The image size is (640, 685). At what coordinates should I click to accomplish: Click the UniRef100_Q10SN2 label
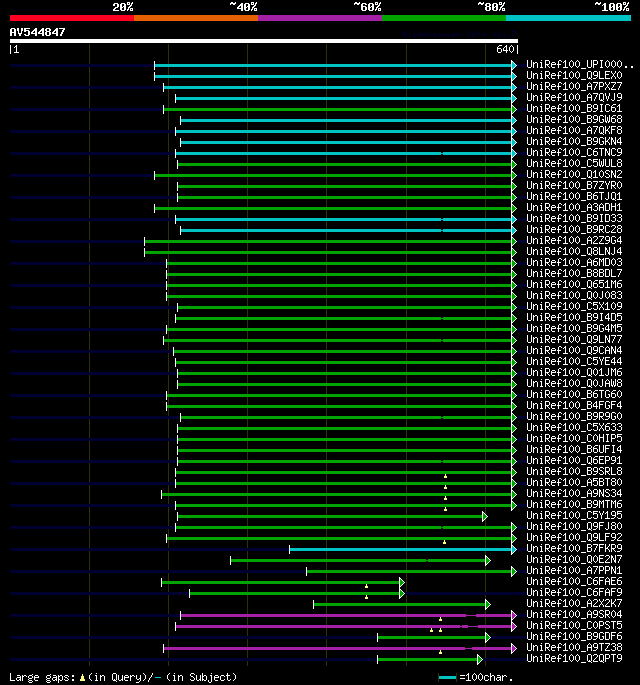pyautogui.click(x=574, y=174)
